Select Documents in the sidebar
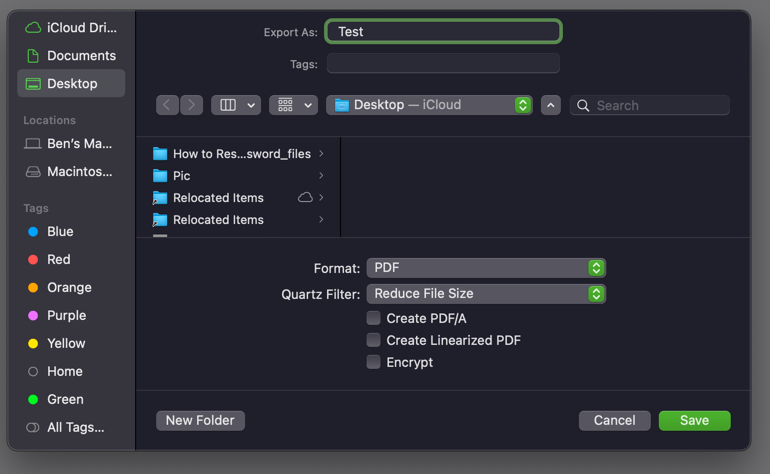 (x=81, y=55)
